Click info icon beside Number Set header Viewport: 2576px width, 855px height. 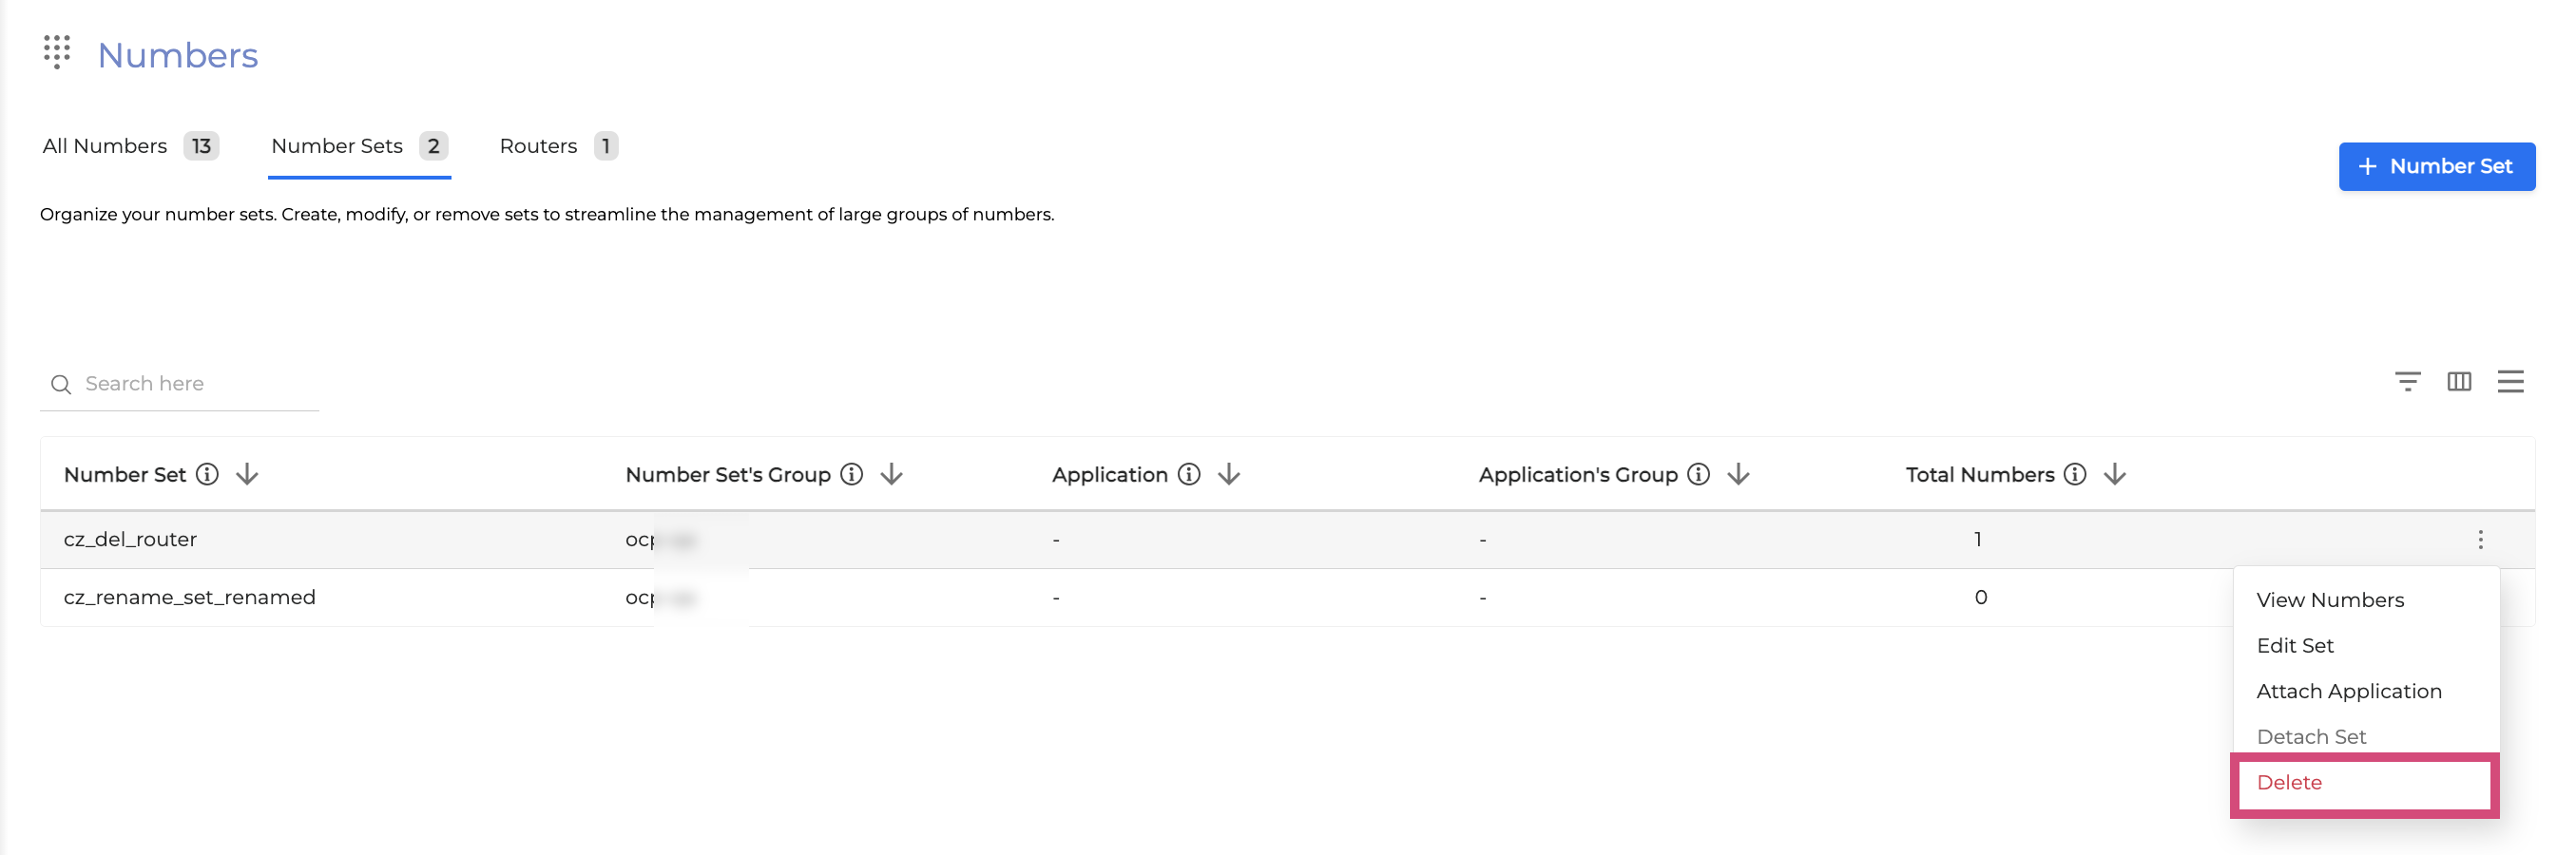pyautogui.click(x=207, y=475)
